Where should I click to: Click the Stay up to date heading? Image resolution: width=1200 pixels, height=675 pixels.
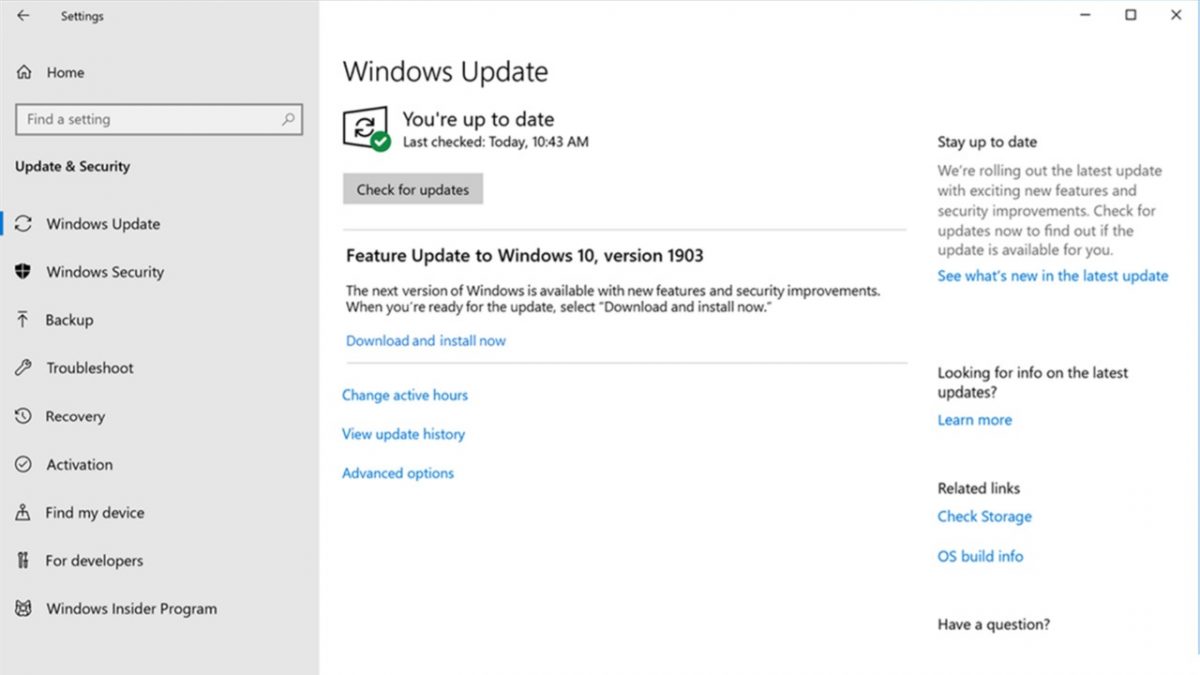pos(988,142)
